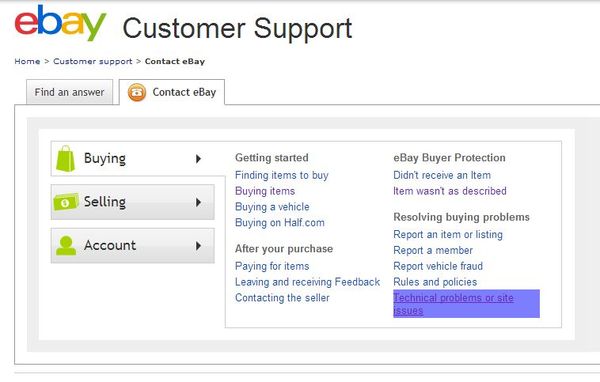The image size is (600, 382).
Task: Open Didn't receive an item link
Action: [442, 175]
